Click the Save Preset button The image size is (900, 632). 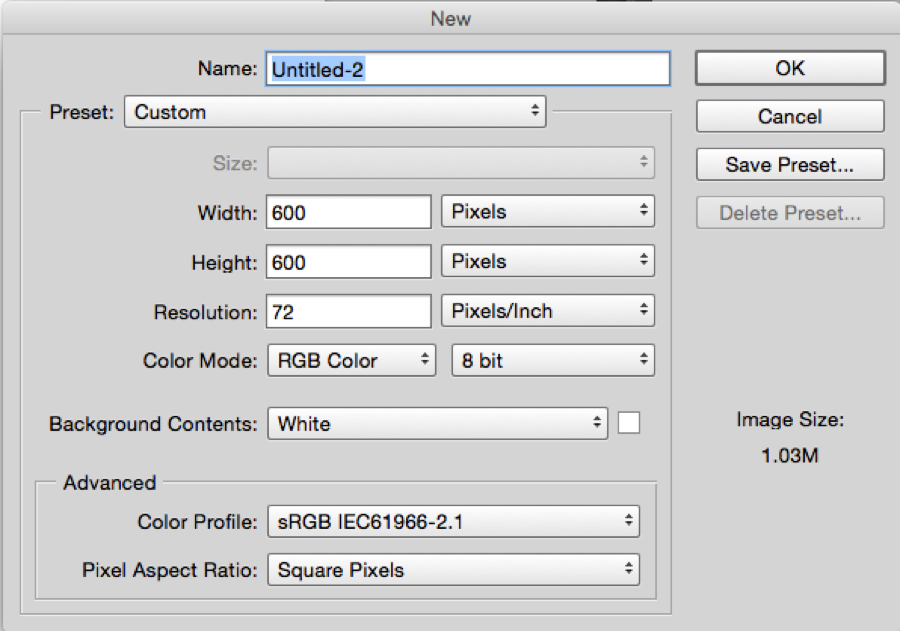[x=790, y=165]
